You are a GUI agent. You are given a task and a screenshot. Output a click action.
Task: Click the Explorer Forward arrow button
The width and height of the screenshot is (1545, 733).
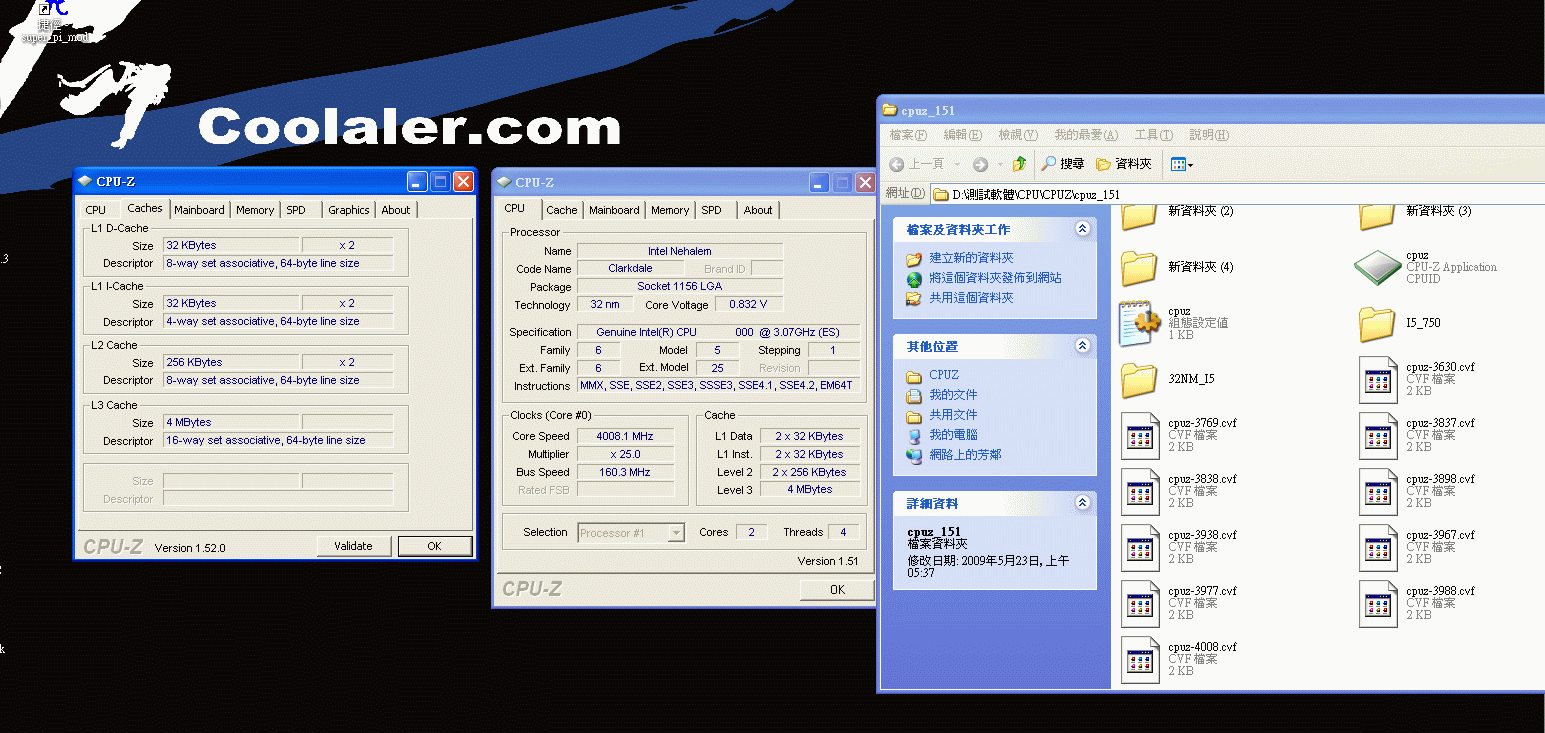pos(980,164)
